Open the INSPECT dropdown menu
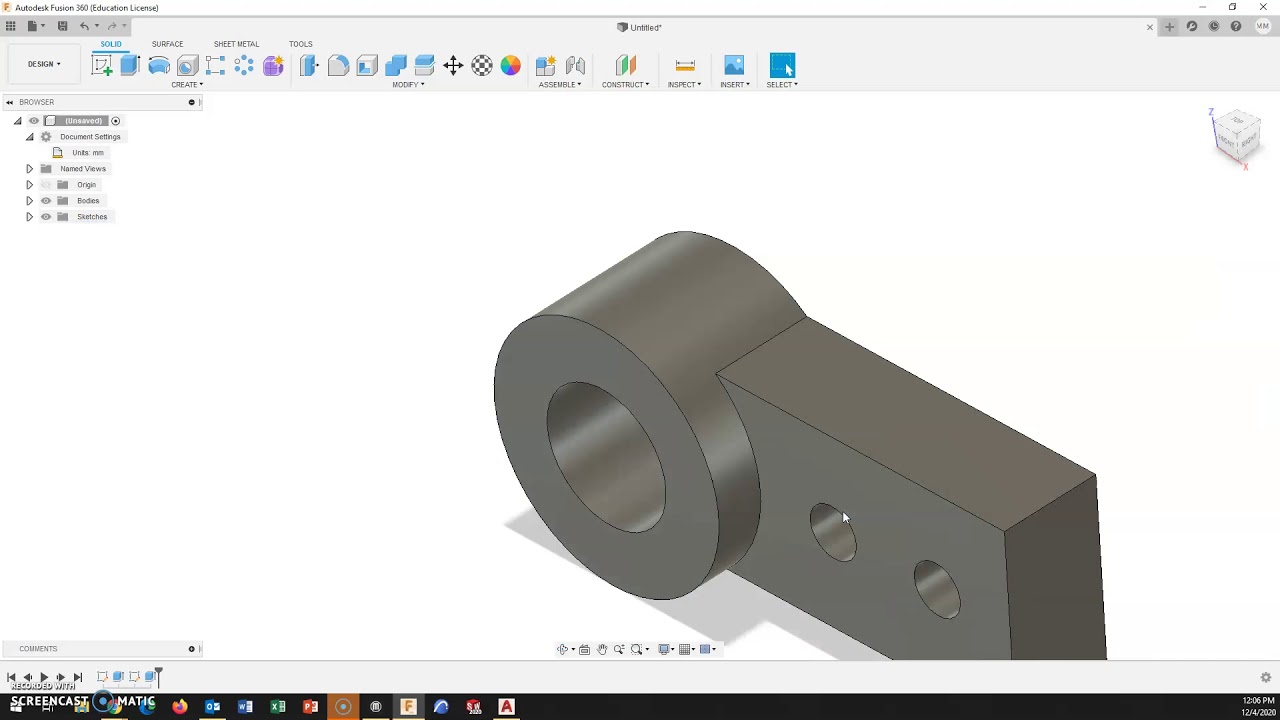1280x720 pixels. [685, 85]
